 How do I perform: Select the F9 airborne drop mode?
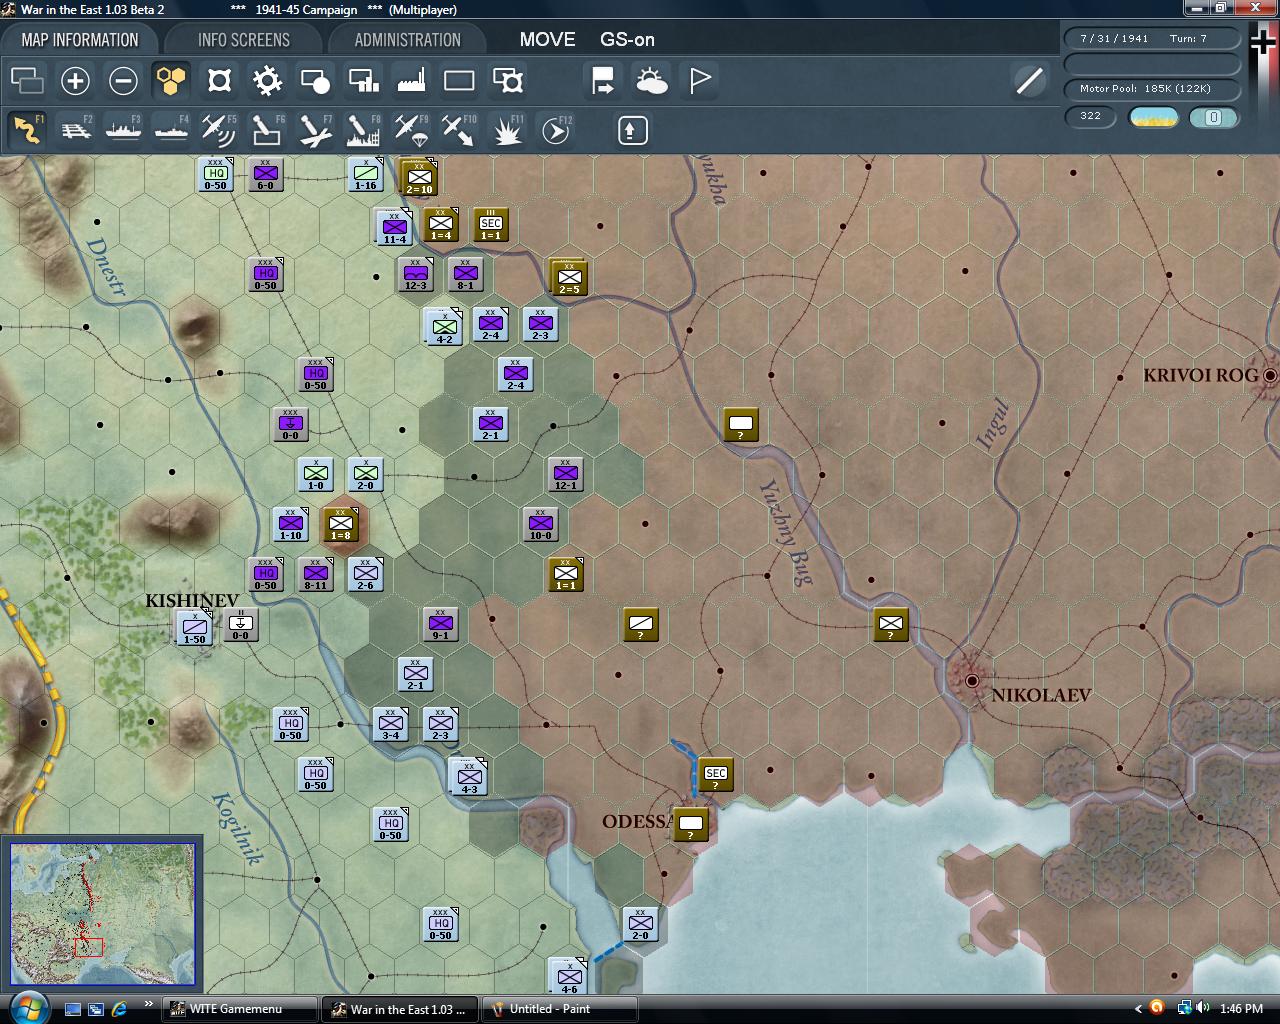coord(411,130)
